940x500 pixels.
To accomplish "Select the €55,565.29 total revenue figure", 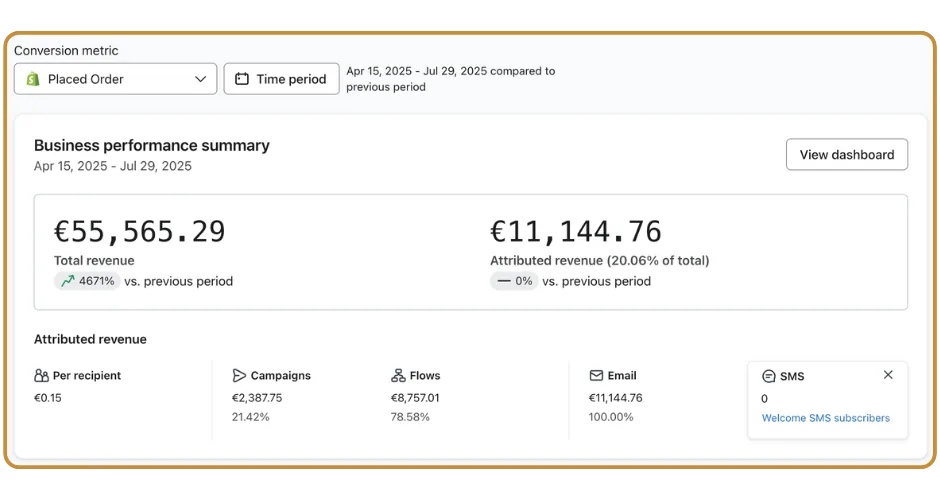I will click(140, 231).
